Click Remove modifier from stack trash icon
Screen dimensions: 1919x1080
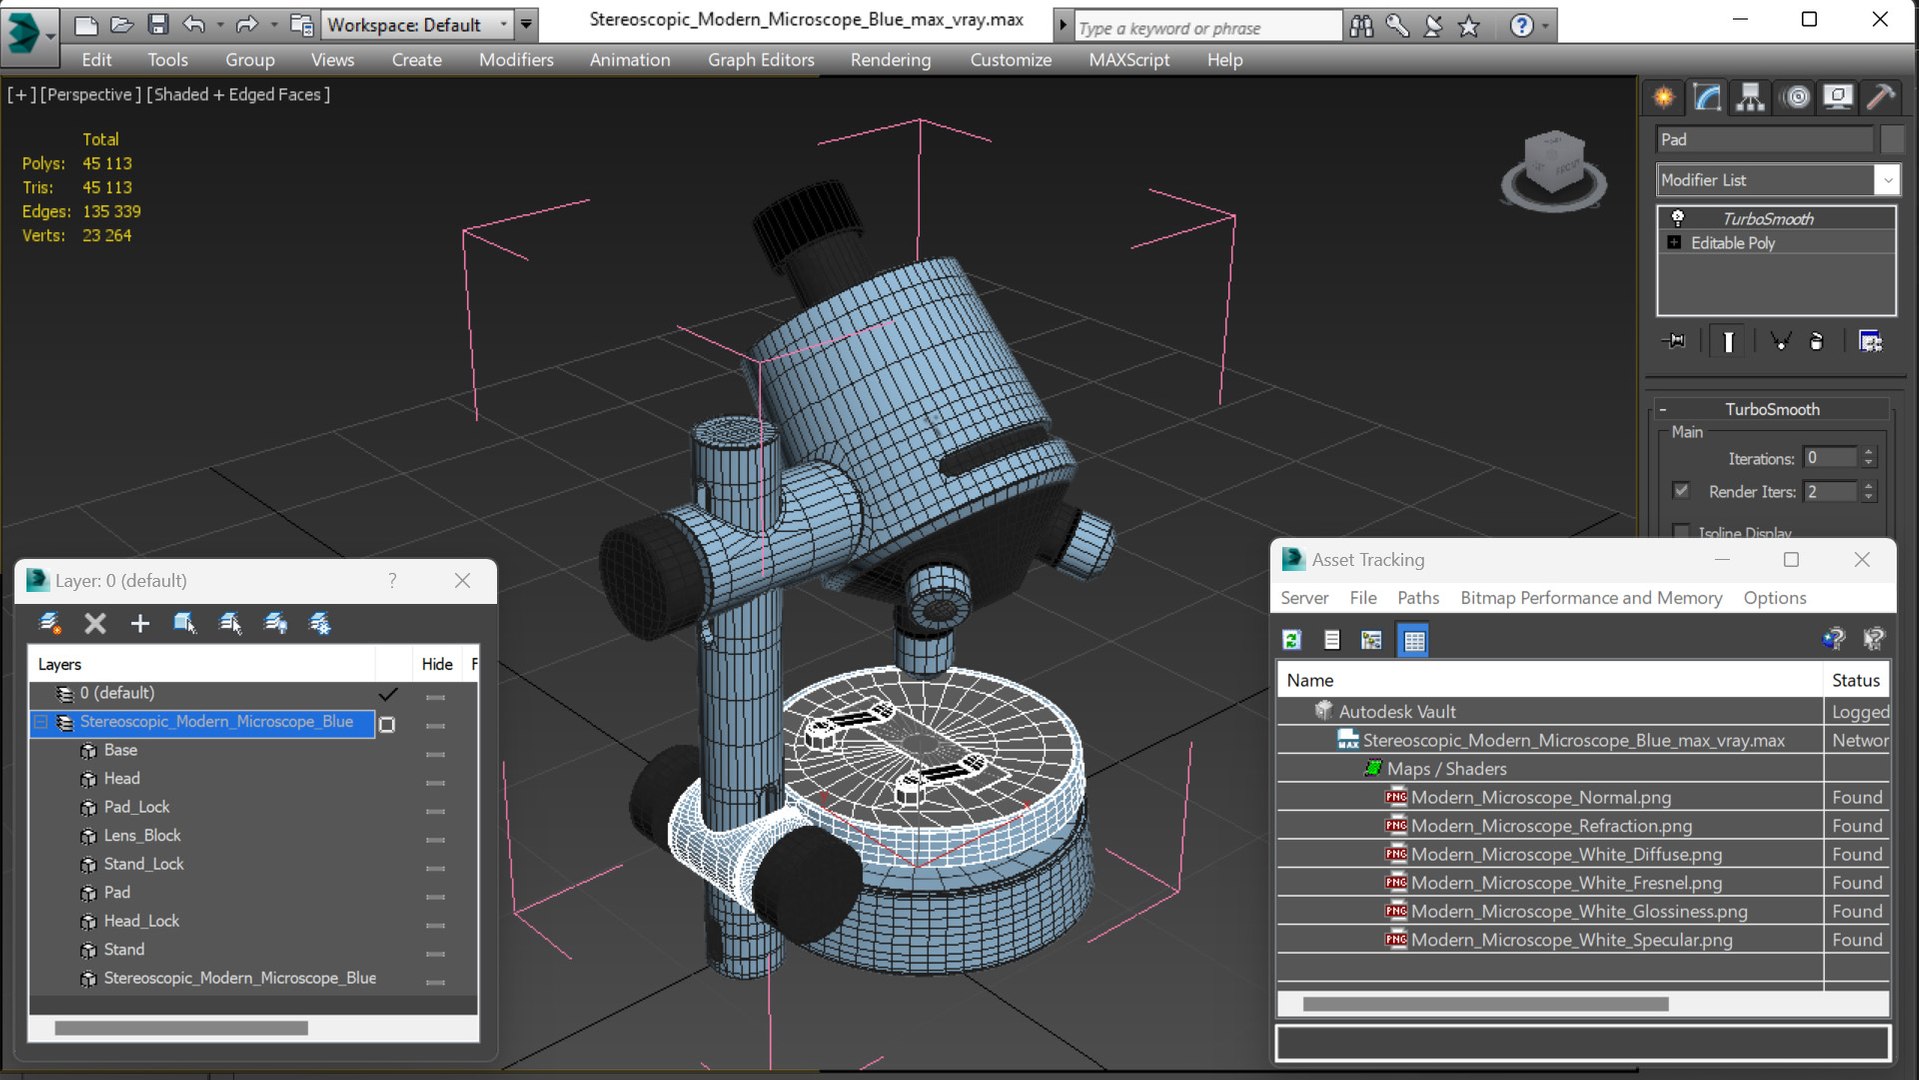point(1817,342)
